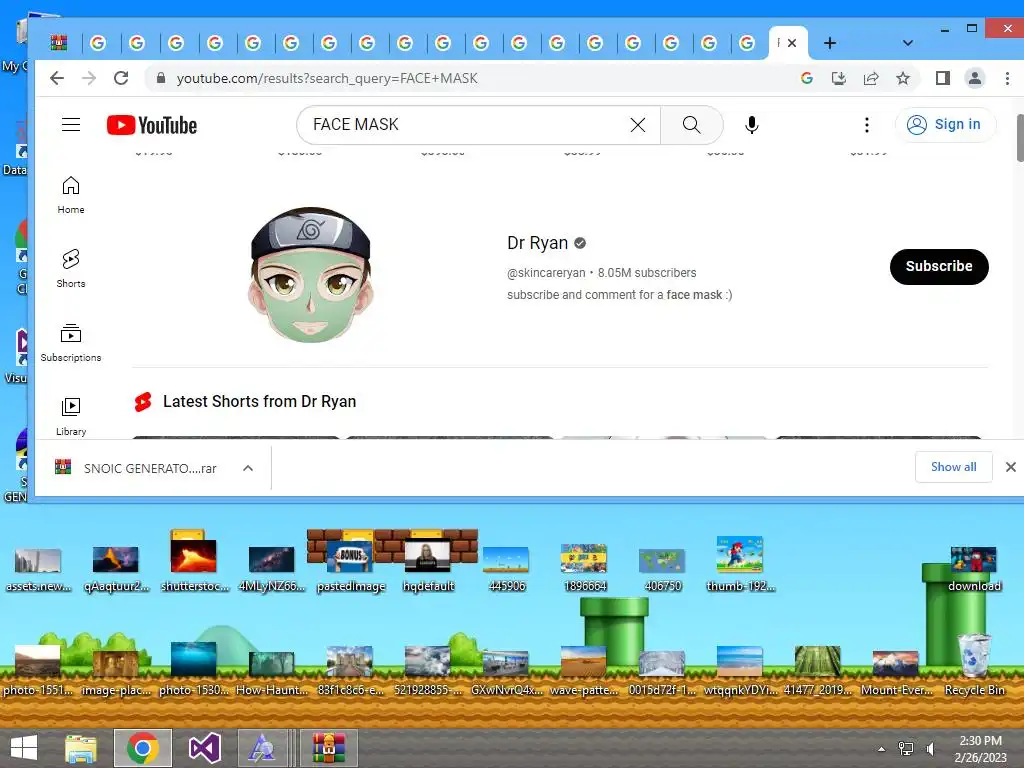Open YouTube settings three-dot menu

(x=867, y=125)
